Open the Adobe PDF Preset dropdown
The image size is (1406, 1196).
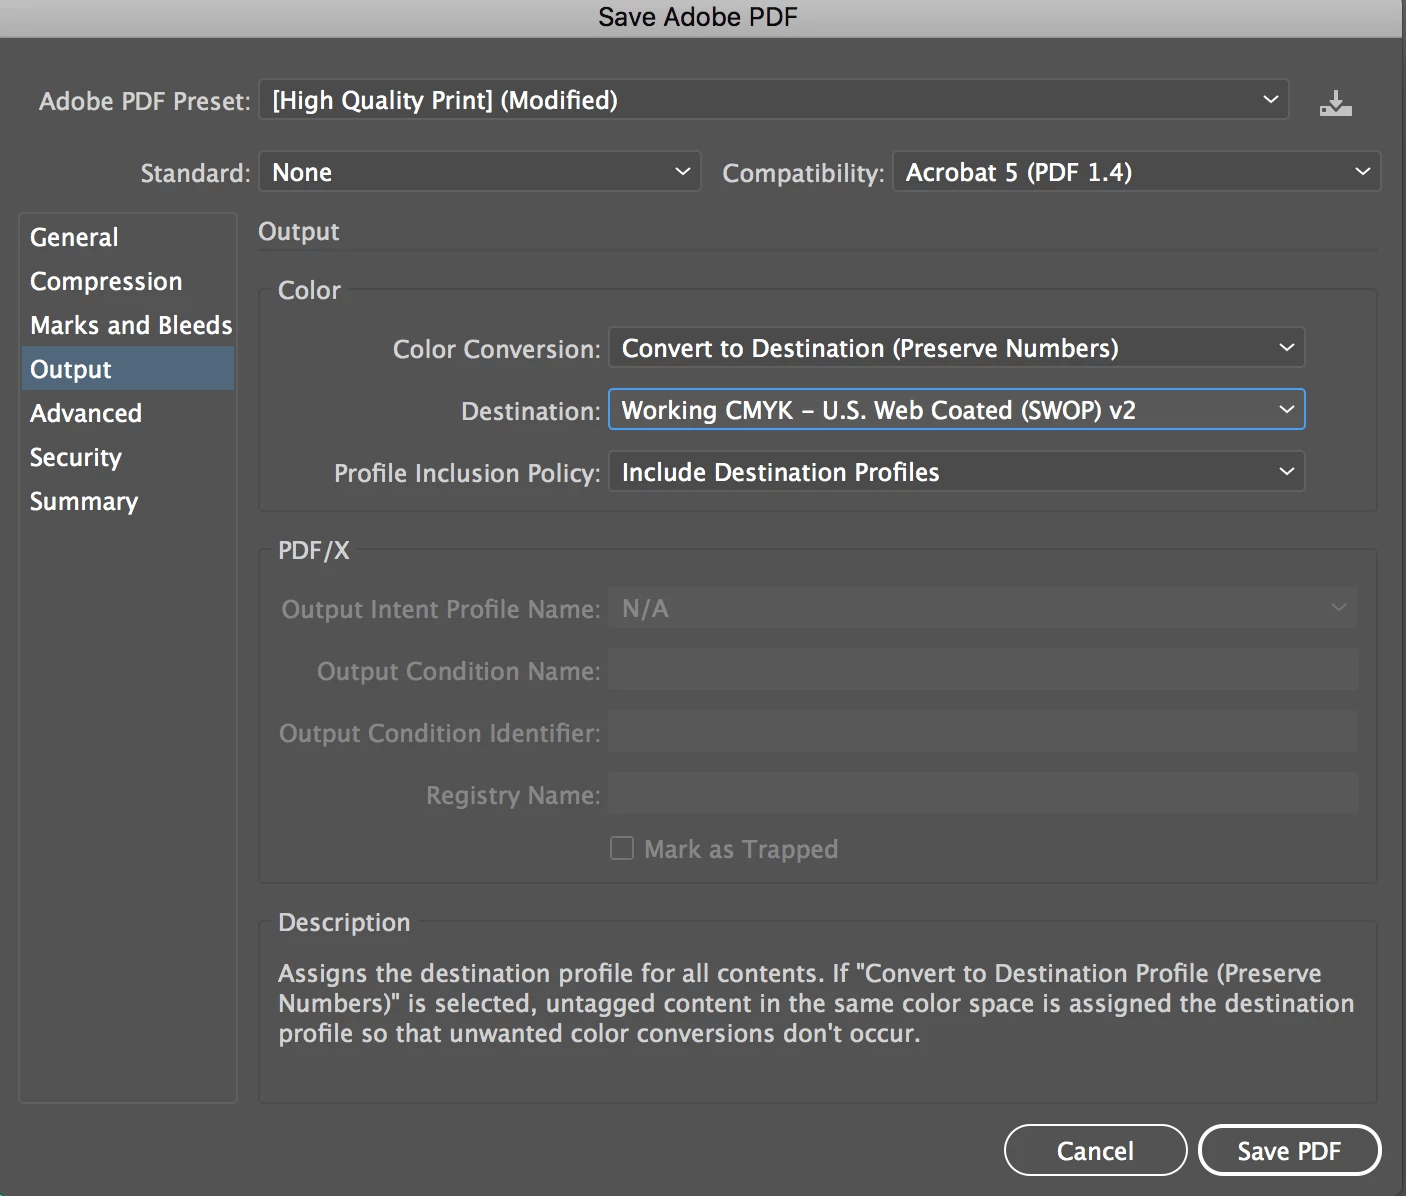773,100
